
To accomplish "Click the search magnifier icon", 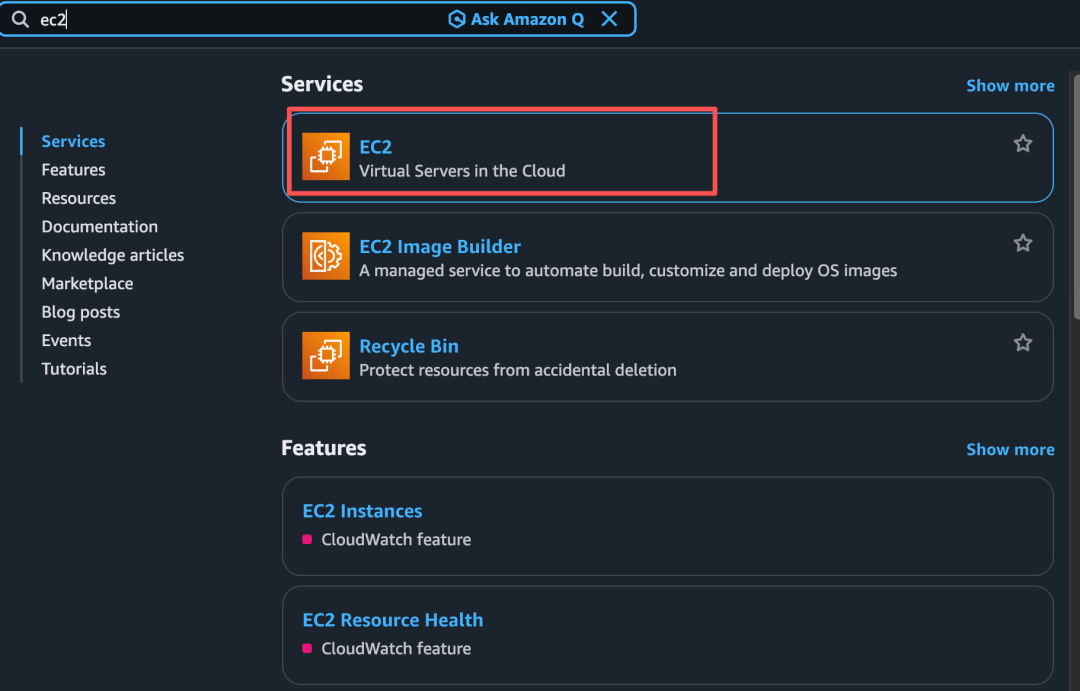I will [x=21, y=19].
